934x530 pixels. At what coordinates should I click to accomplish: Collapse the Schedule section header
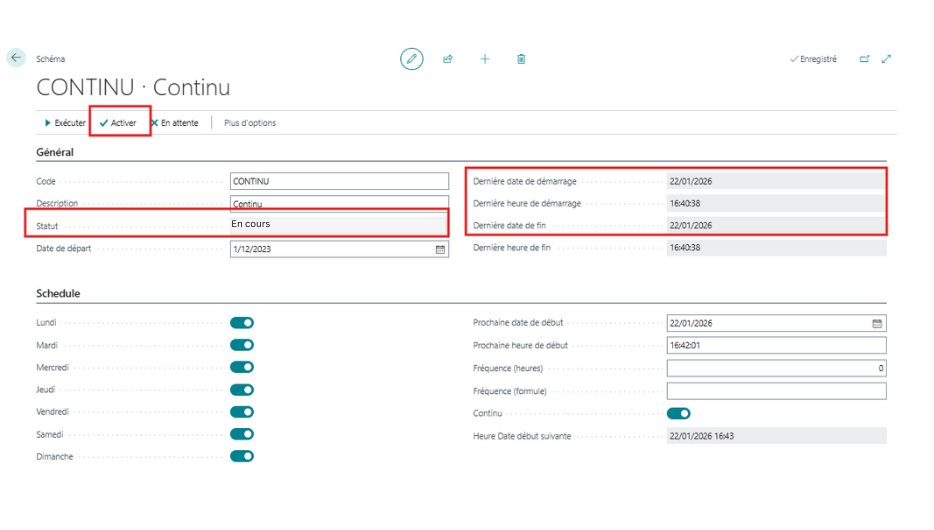pyautogui.click(x=58, y=294)
